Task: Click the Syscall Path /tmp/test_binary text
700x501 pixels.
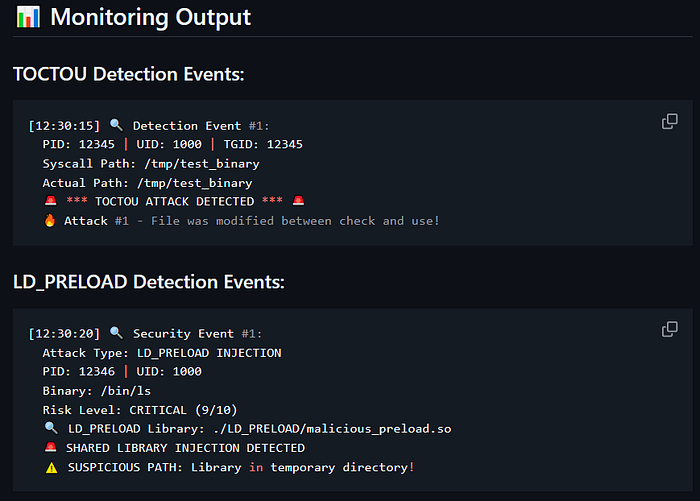Action: (150, 164)
